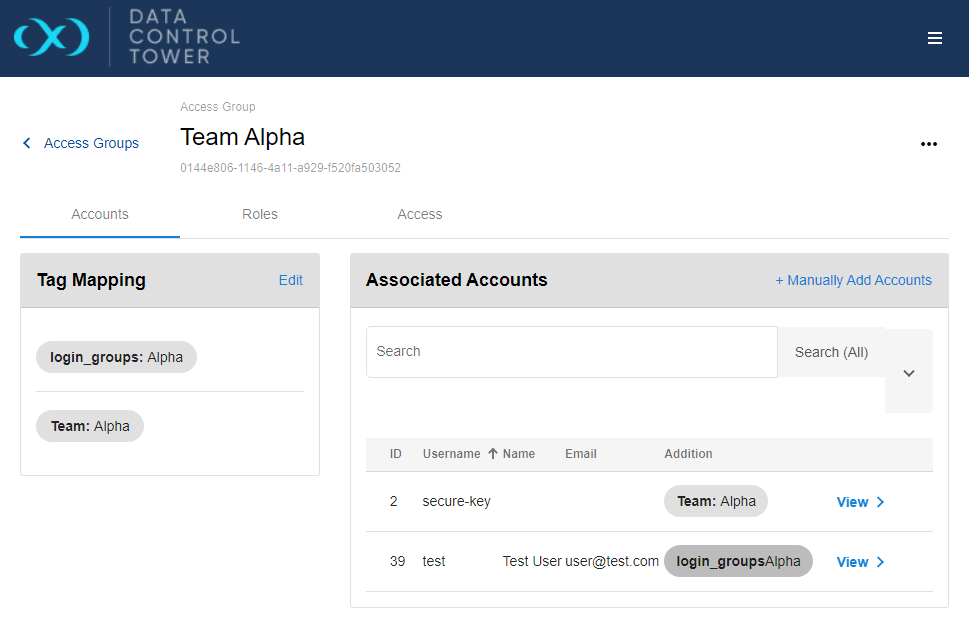Switch to the Accounts tab
This screenshot has width=969, height=618.
tap(100, 214)
